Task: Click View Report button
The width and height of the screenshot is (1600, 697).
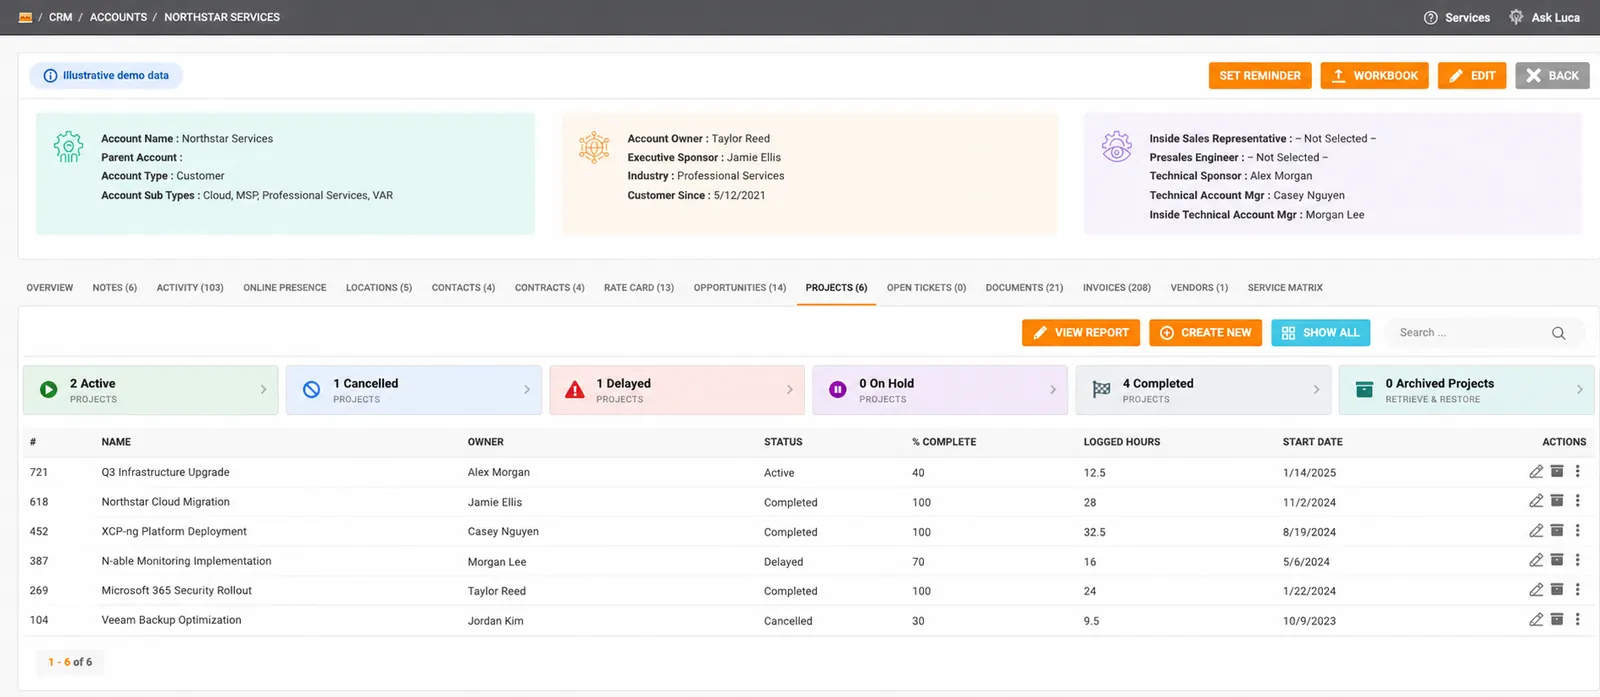Action: [x=1081, y=333]
